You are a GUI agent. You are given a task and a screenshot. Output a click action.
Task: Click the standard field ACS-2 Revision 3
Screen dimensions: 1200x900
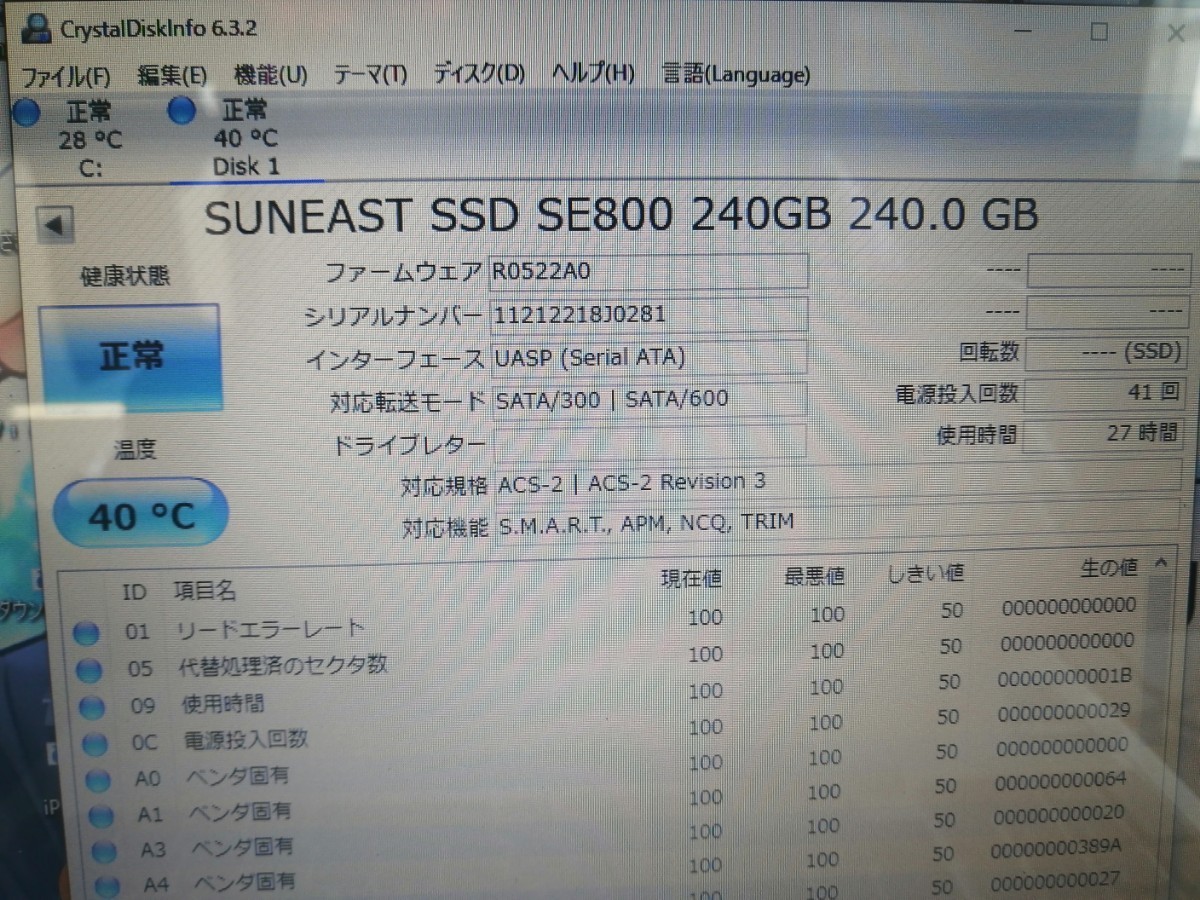pyautogui.click(x=838, y=481)
